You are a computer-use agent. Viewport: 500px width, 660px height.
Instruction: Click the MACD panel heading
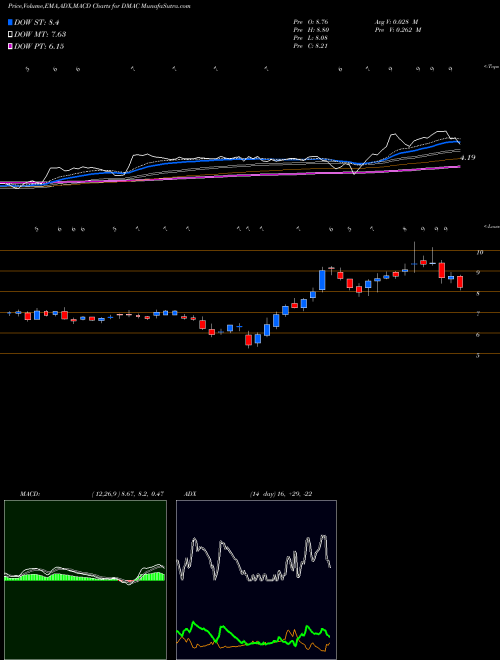coord(29,494)
